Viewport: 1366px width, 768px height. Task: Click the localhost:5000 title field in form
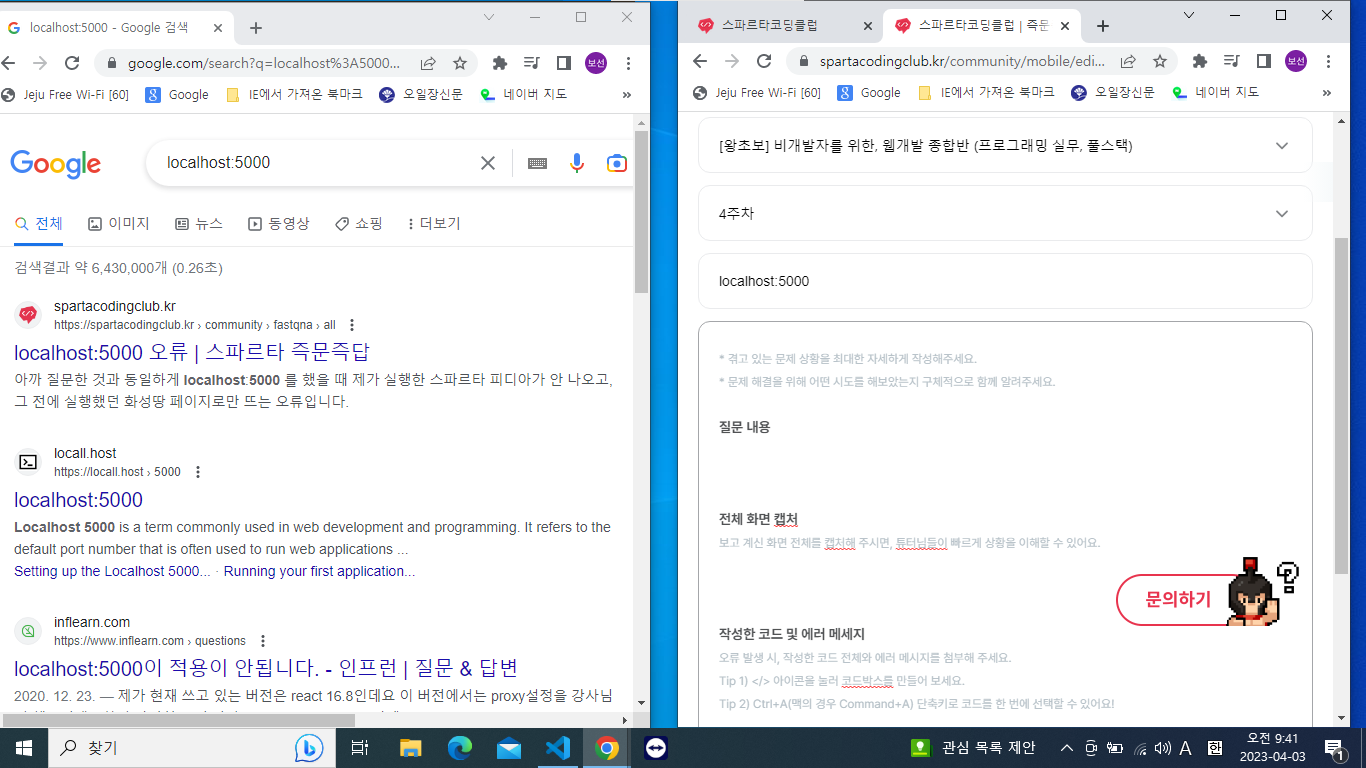[1005, 281]
